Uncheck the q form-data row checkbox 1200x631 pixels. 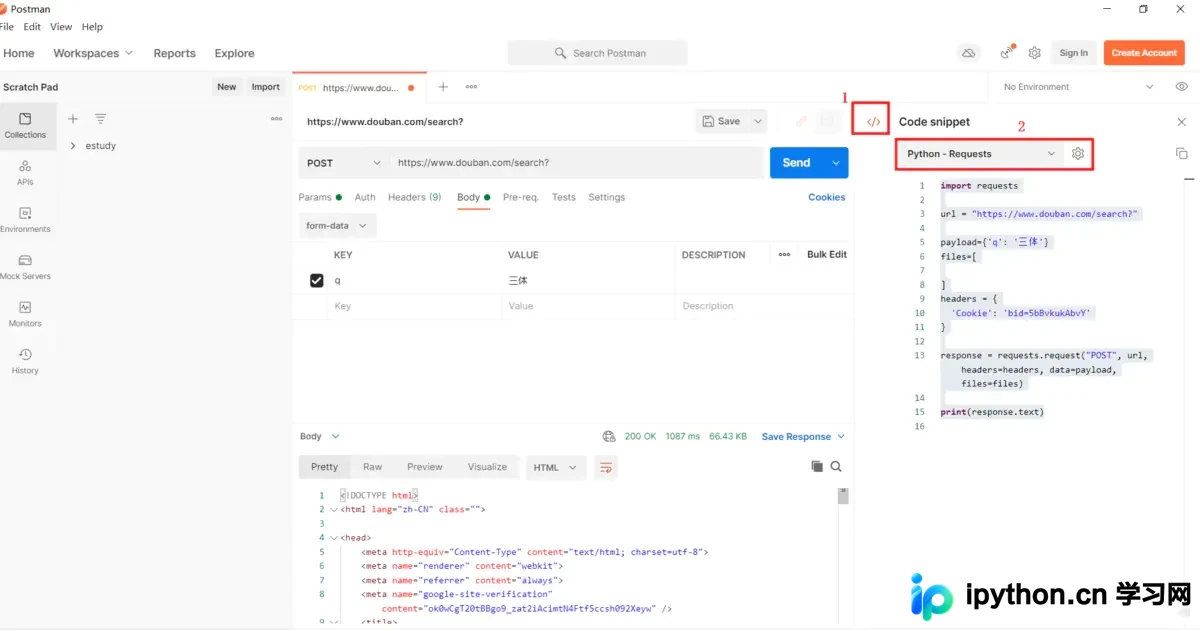(317, 281)
